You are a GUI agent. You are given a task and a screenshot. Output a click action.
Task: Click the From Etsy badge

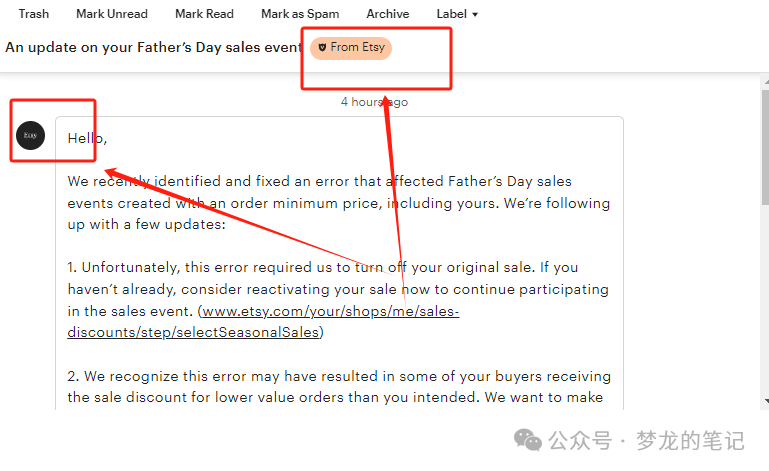(x=351, y=48)
